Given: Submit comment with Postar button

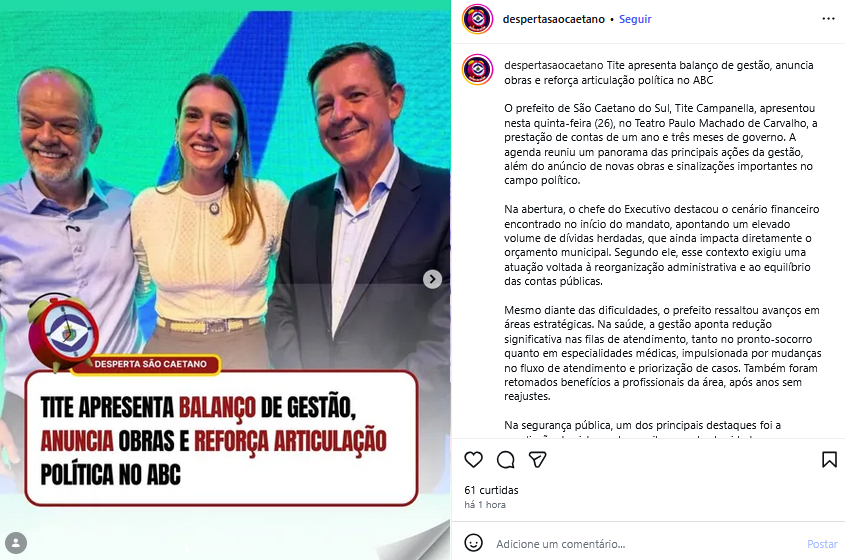Looking at the screenshot, I should 822,544.
